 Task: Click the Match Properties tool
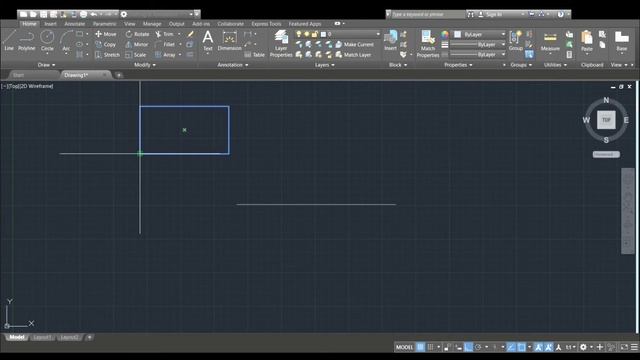[428, 43]
